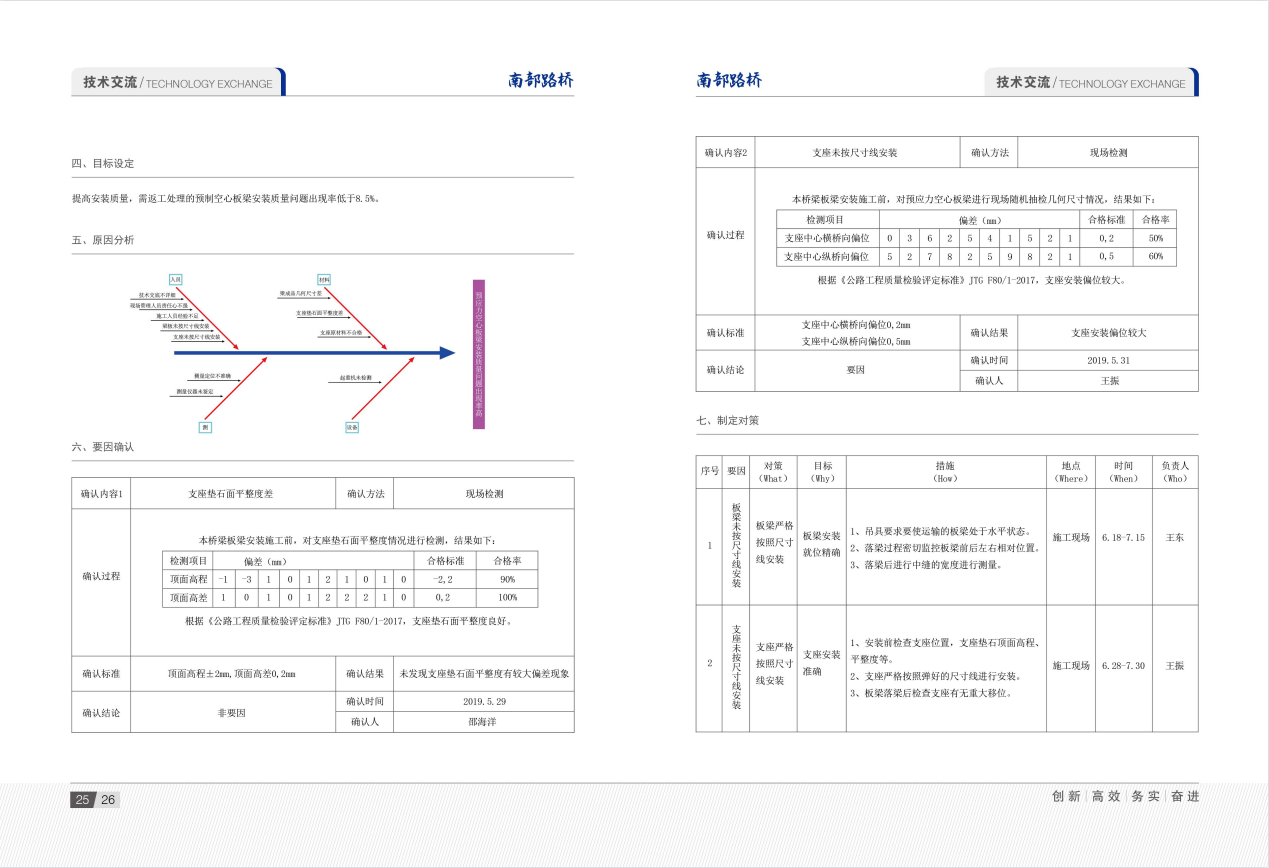The width and height of the screenshot is (1269, 868).
Task: Select the heading "六、要因确认"
Action: pos(103,447)
